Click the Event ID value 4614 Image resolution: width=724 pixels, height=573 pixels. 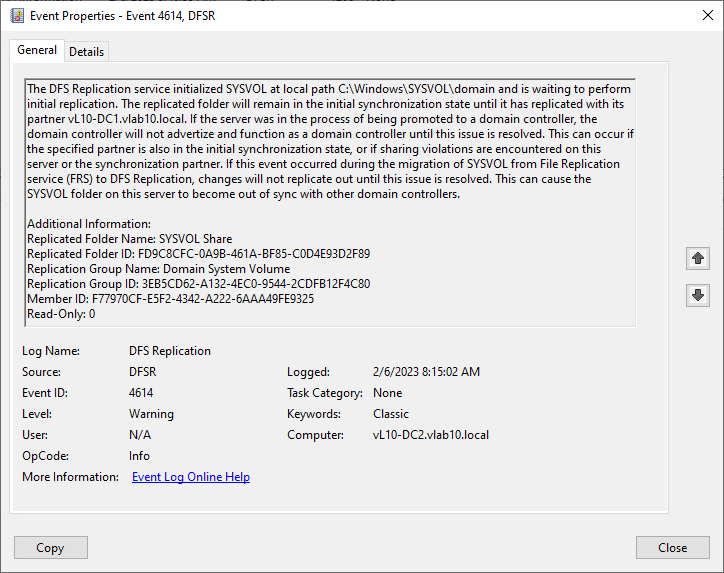point(141,393)
